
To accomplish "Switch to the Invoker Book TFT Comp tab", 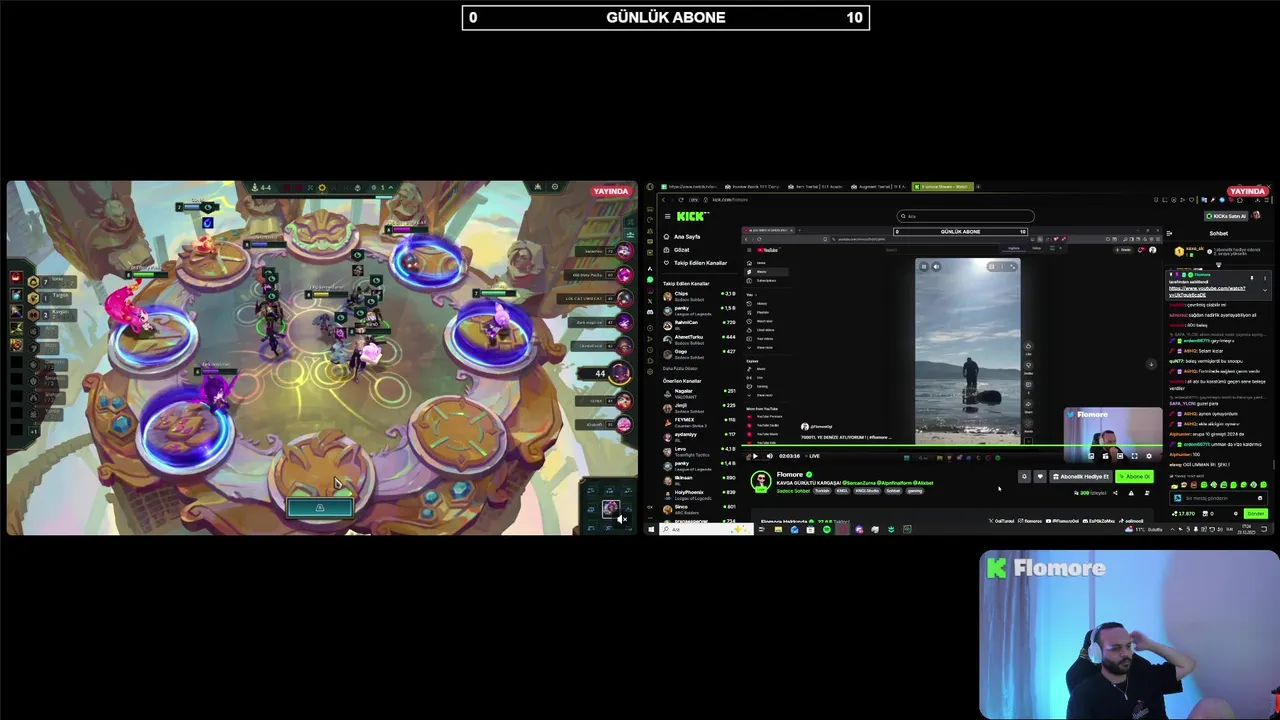I will click(752, 187).
